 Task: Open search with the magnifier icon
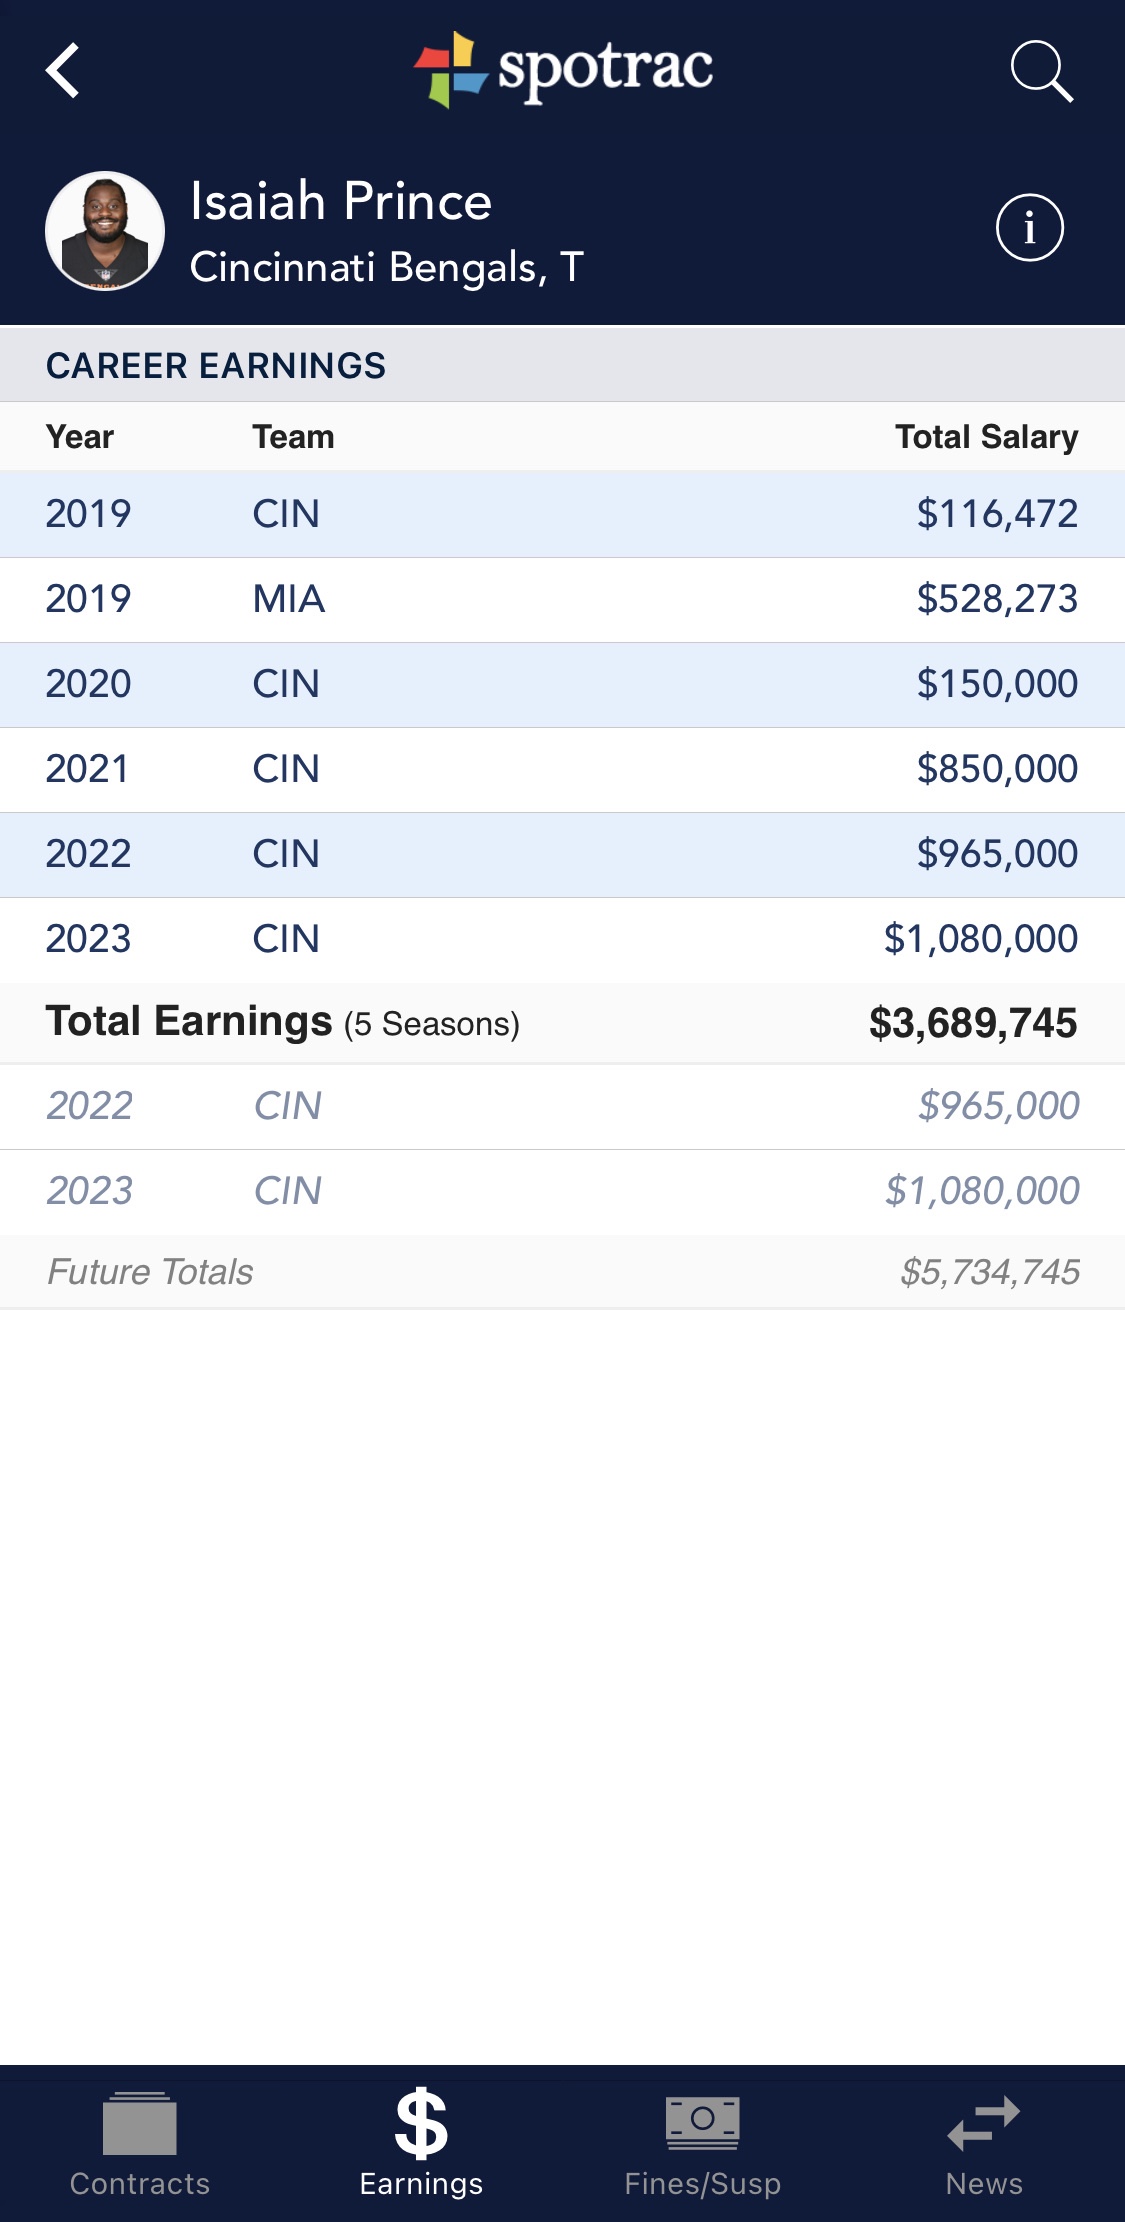click(x=1041, y=71)
